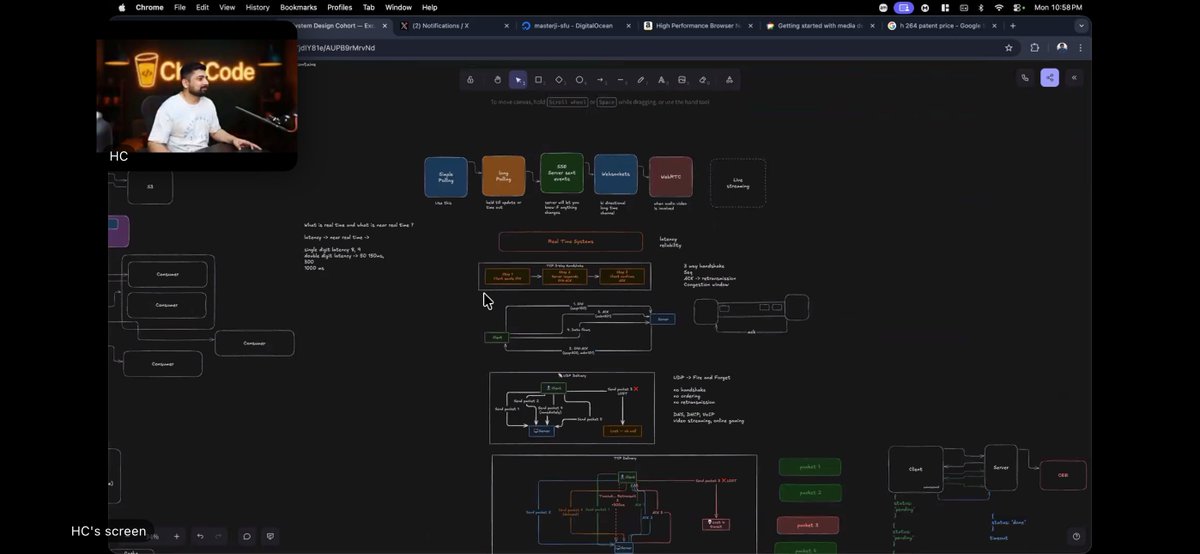Select the Pencil freedraw tool
The image size is (1200, 554).
641,79
